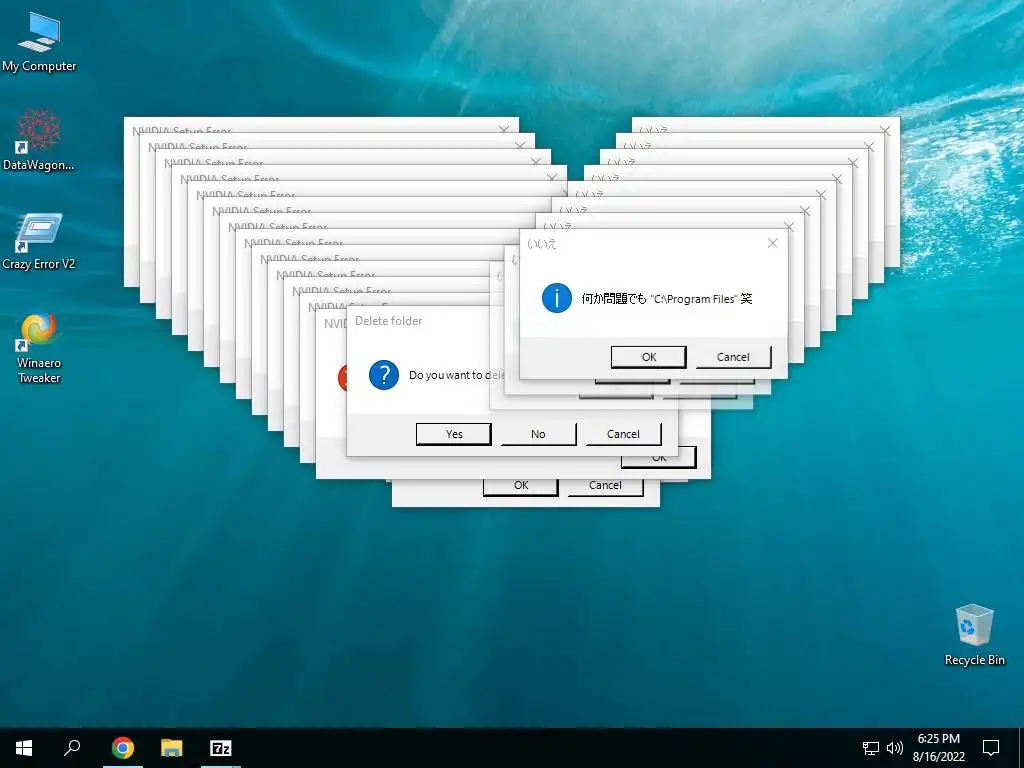Click the blue info icon in the Japanese dialog
Screen dimensions: 1024x768
556,298
